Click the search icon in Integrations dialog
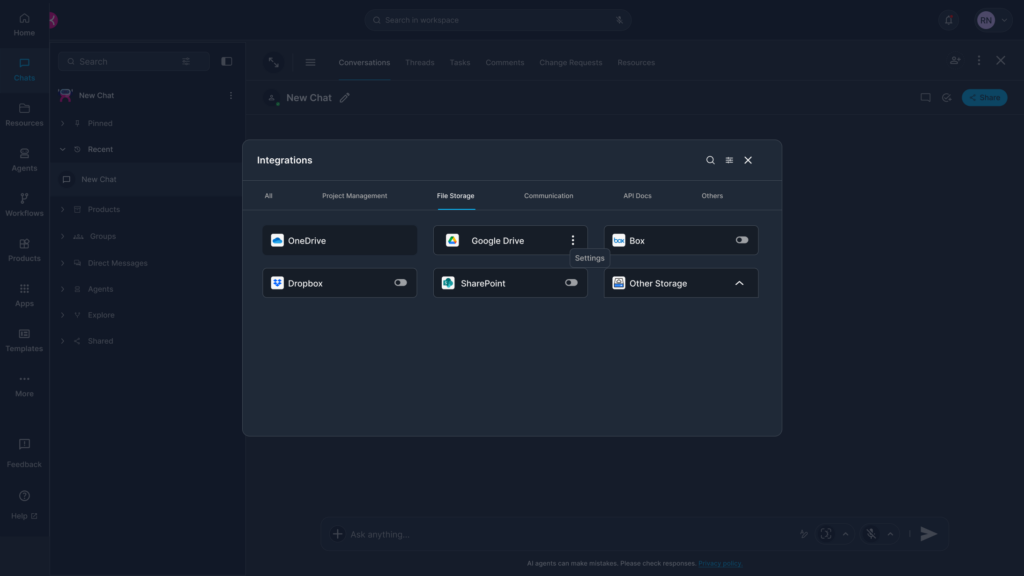 (710, 160)
